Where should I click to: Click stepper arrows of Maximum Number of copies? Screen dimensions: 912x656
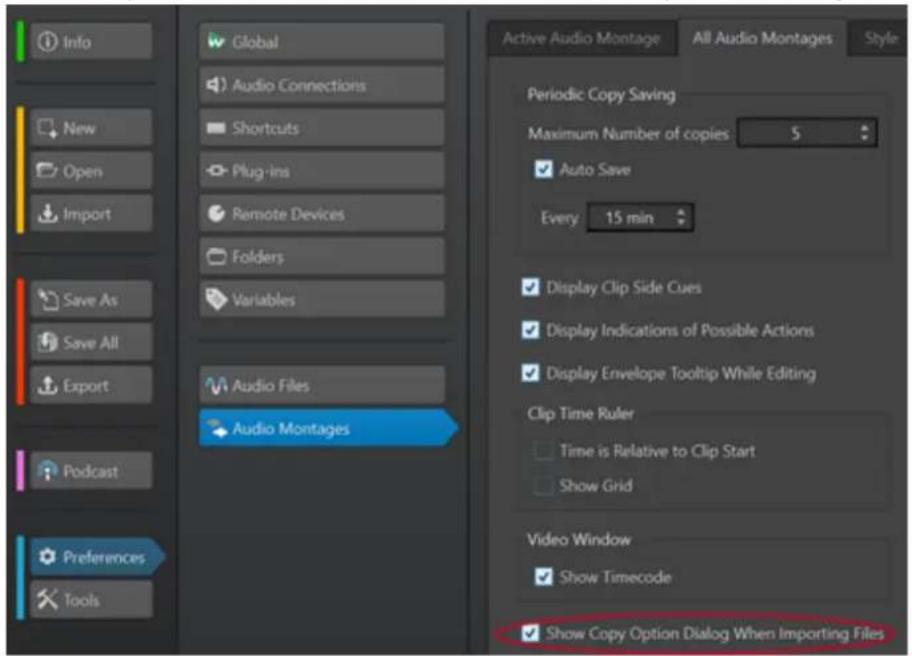pos(864,133)
